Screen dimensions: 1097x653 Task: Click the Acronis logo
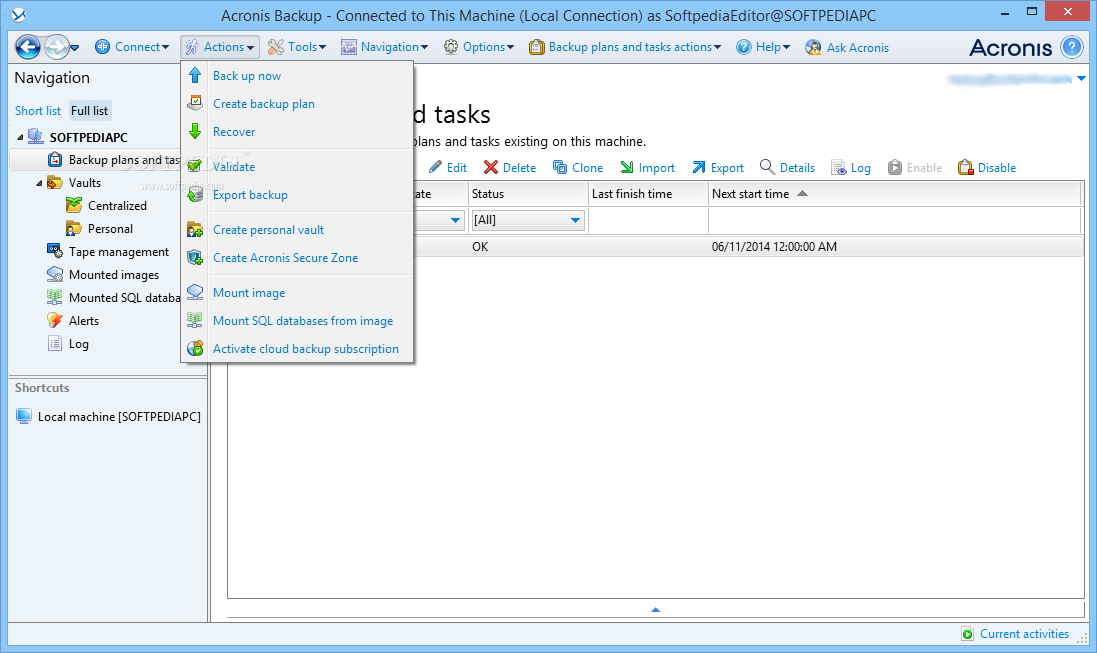[x=1010, y=47]
